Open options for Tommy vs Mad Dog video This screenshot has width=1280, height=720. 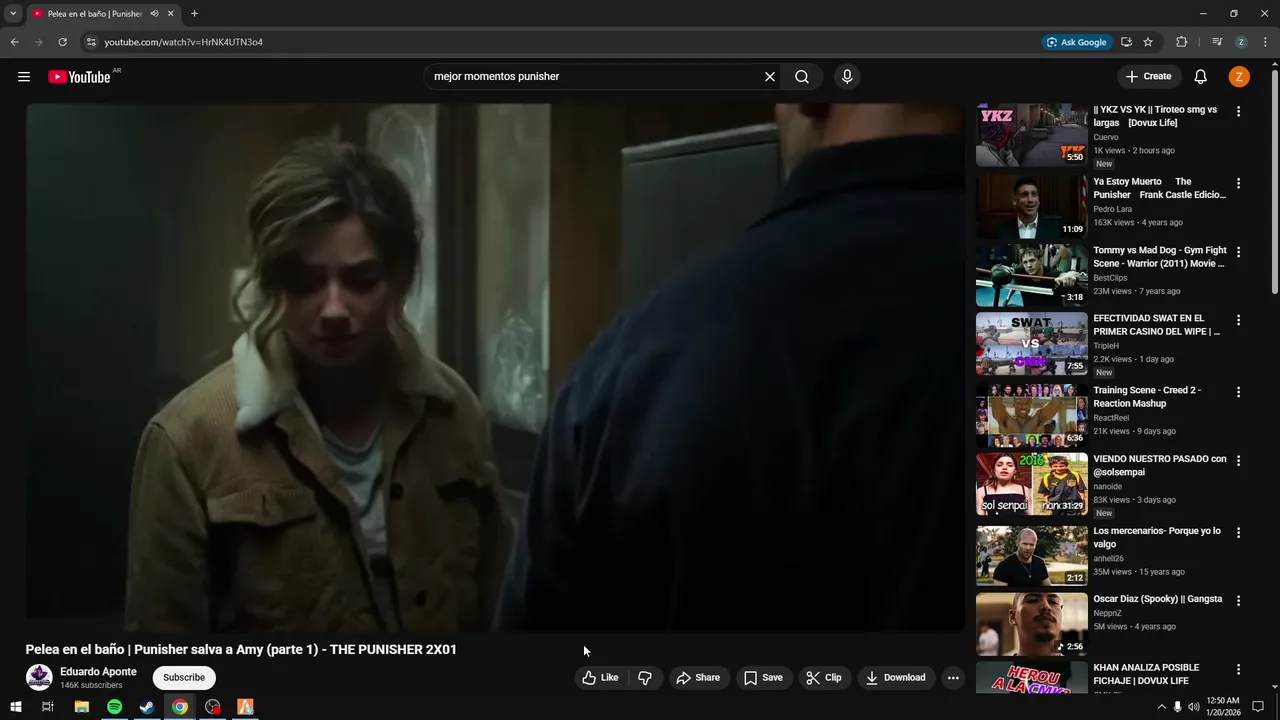(1238, 252)
